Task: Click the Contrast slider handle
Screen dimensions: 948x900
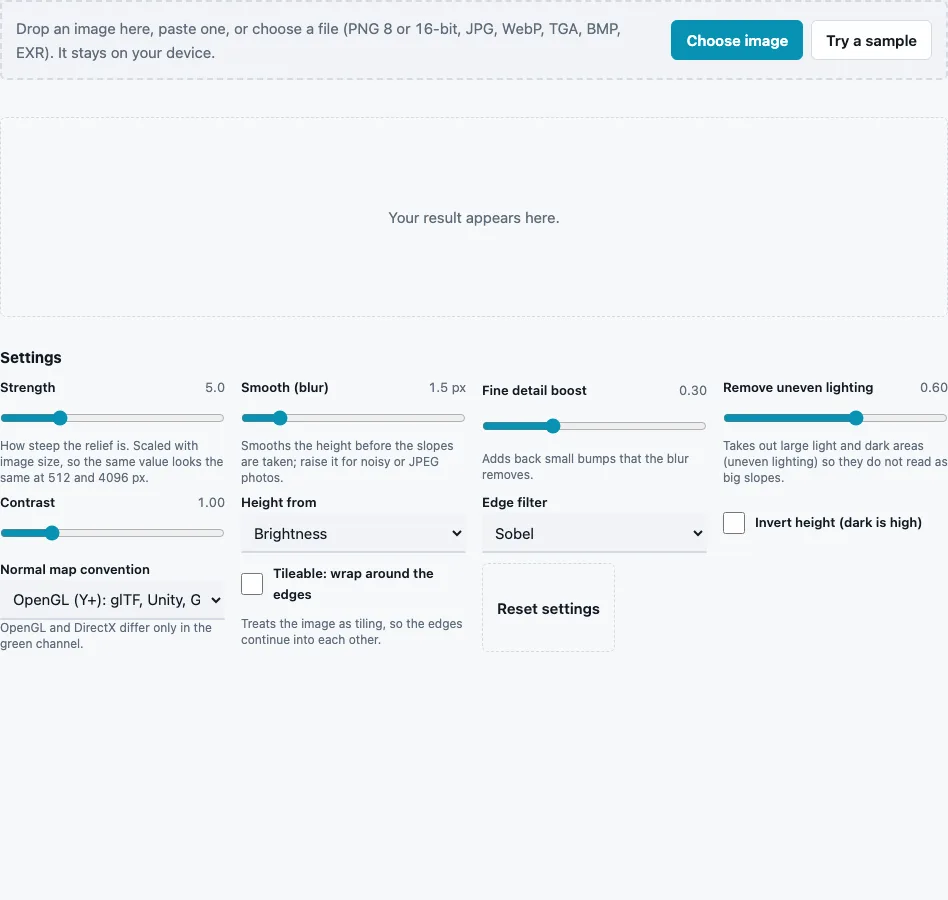Action: (53, 533)
